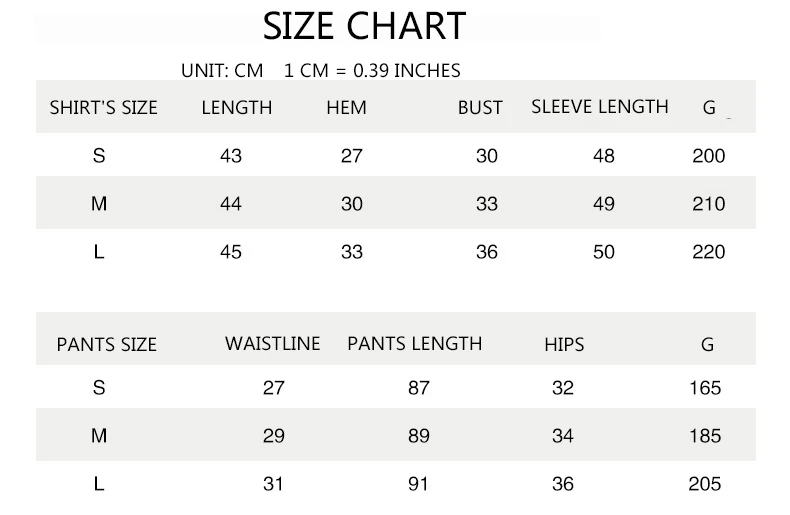Select the PANTS SIZE column header
790x515 pixels.
tap(107, 345)
